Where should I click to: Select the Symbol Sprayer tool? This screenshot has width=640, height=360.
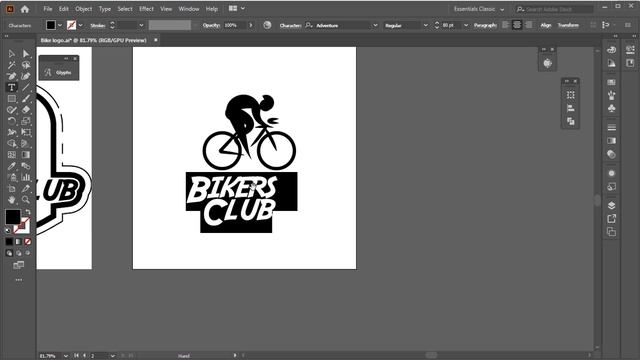coord(11,177)
